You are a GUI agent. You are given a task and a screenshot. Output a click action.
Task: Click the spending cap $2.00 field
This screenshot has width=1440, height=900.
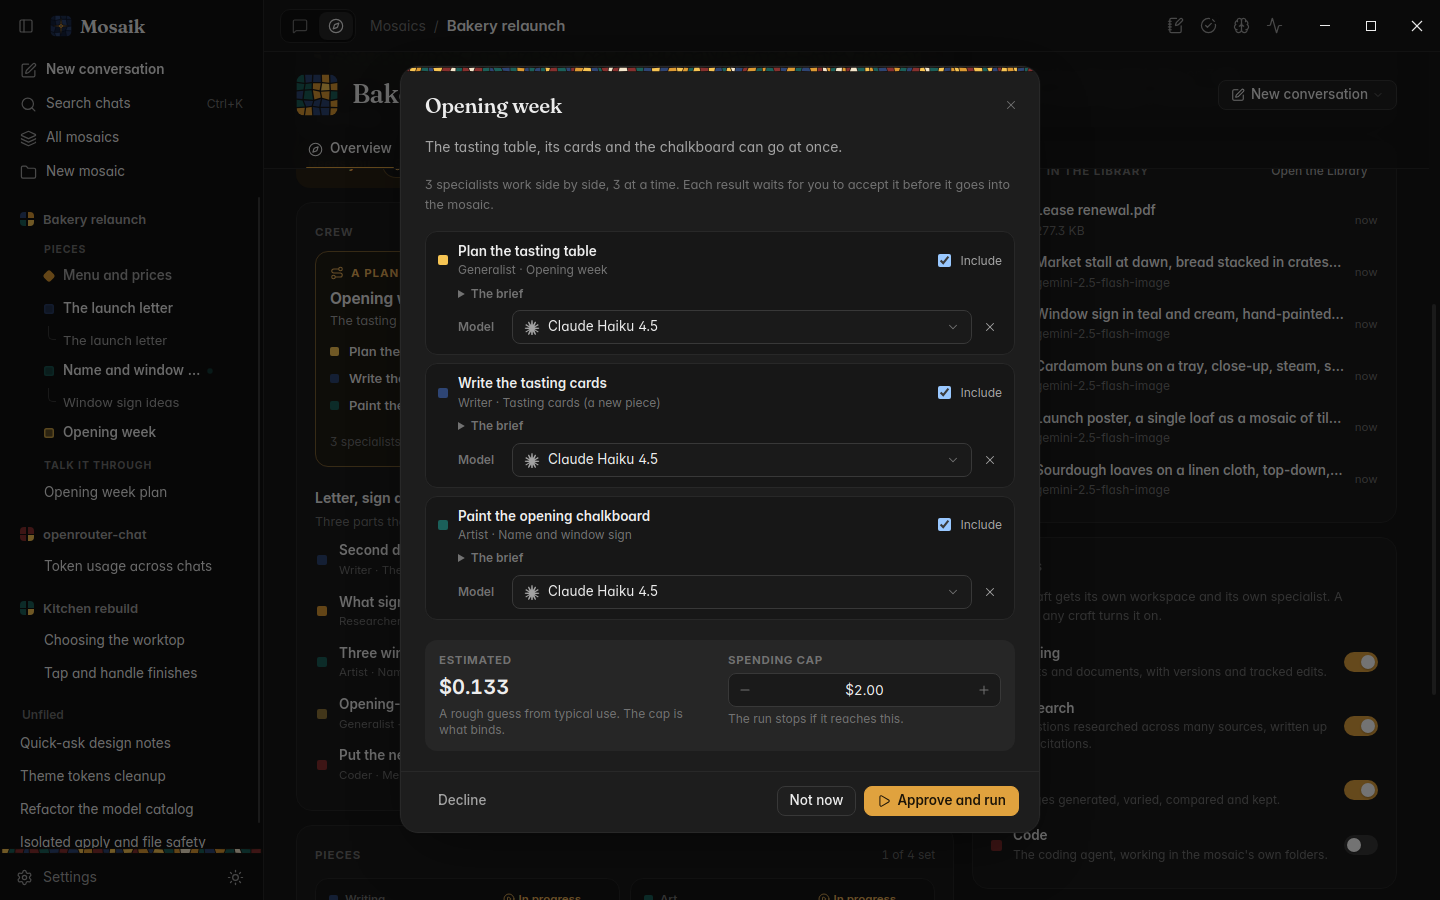coord(864,690)
